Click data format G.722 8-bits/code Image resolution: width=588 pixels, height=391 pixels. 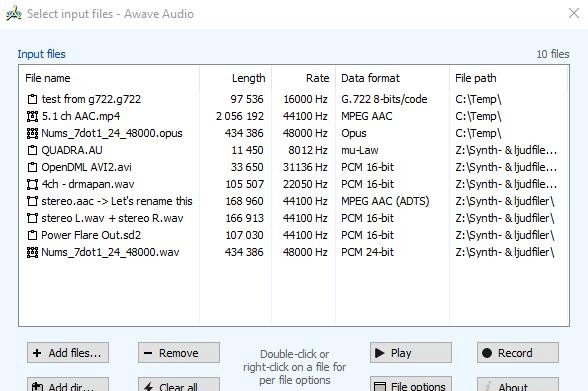click(x=384, y=99)
